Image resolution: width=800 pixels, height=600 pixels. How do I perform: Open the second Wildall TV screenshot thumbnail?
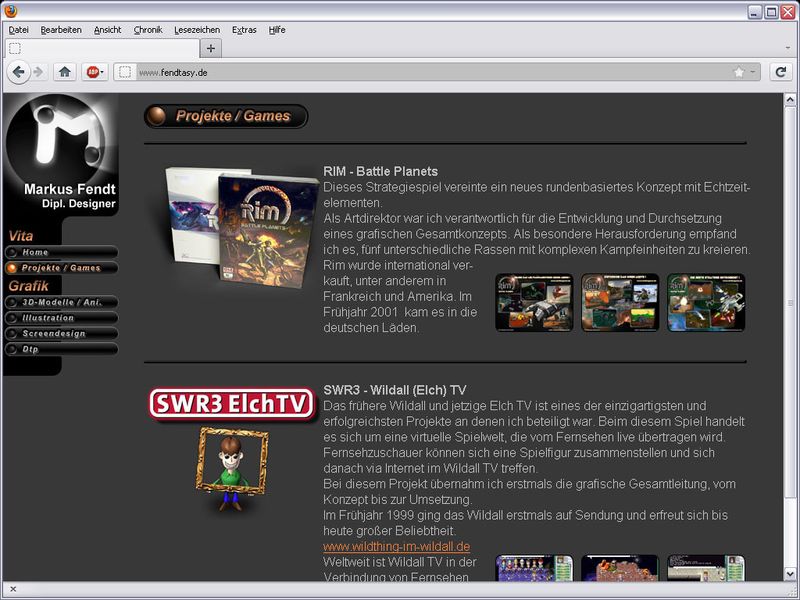(620, 568)
